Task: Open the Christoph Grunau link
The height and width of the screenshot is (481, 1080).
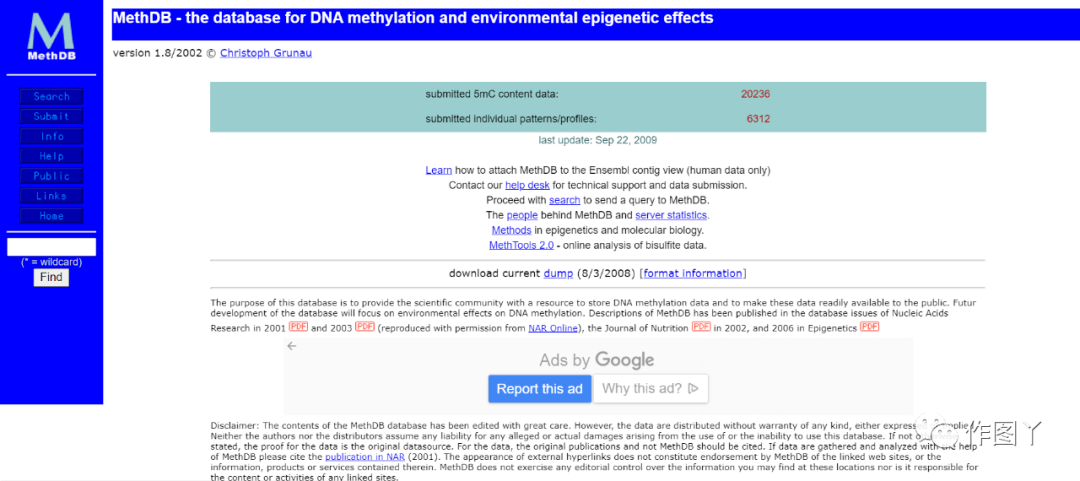Action: pyautogui.click(x=265, y=53)
